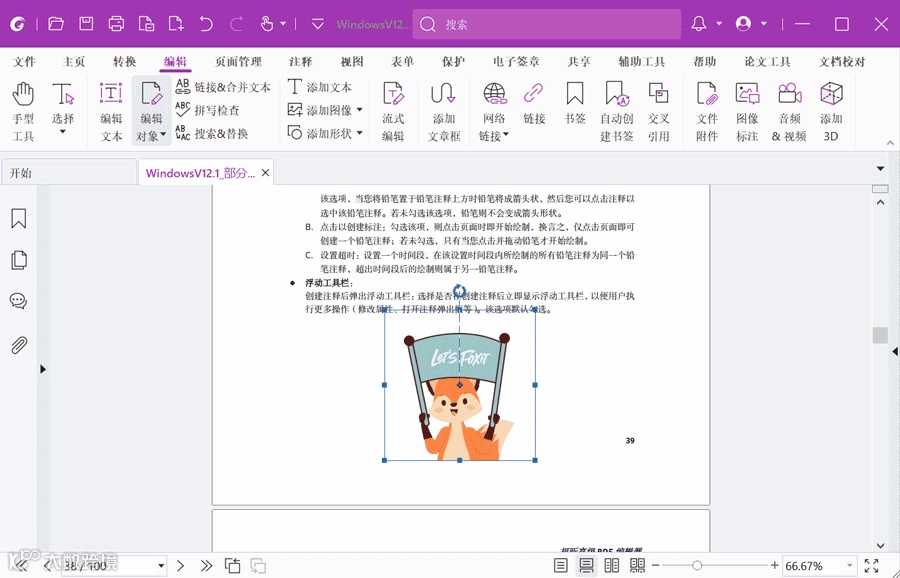Expand the Edit Object (编辑对象) dropdown arrow

click(x=164, y=135)
